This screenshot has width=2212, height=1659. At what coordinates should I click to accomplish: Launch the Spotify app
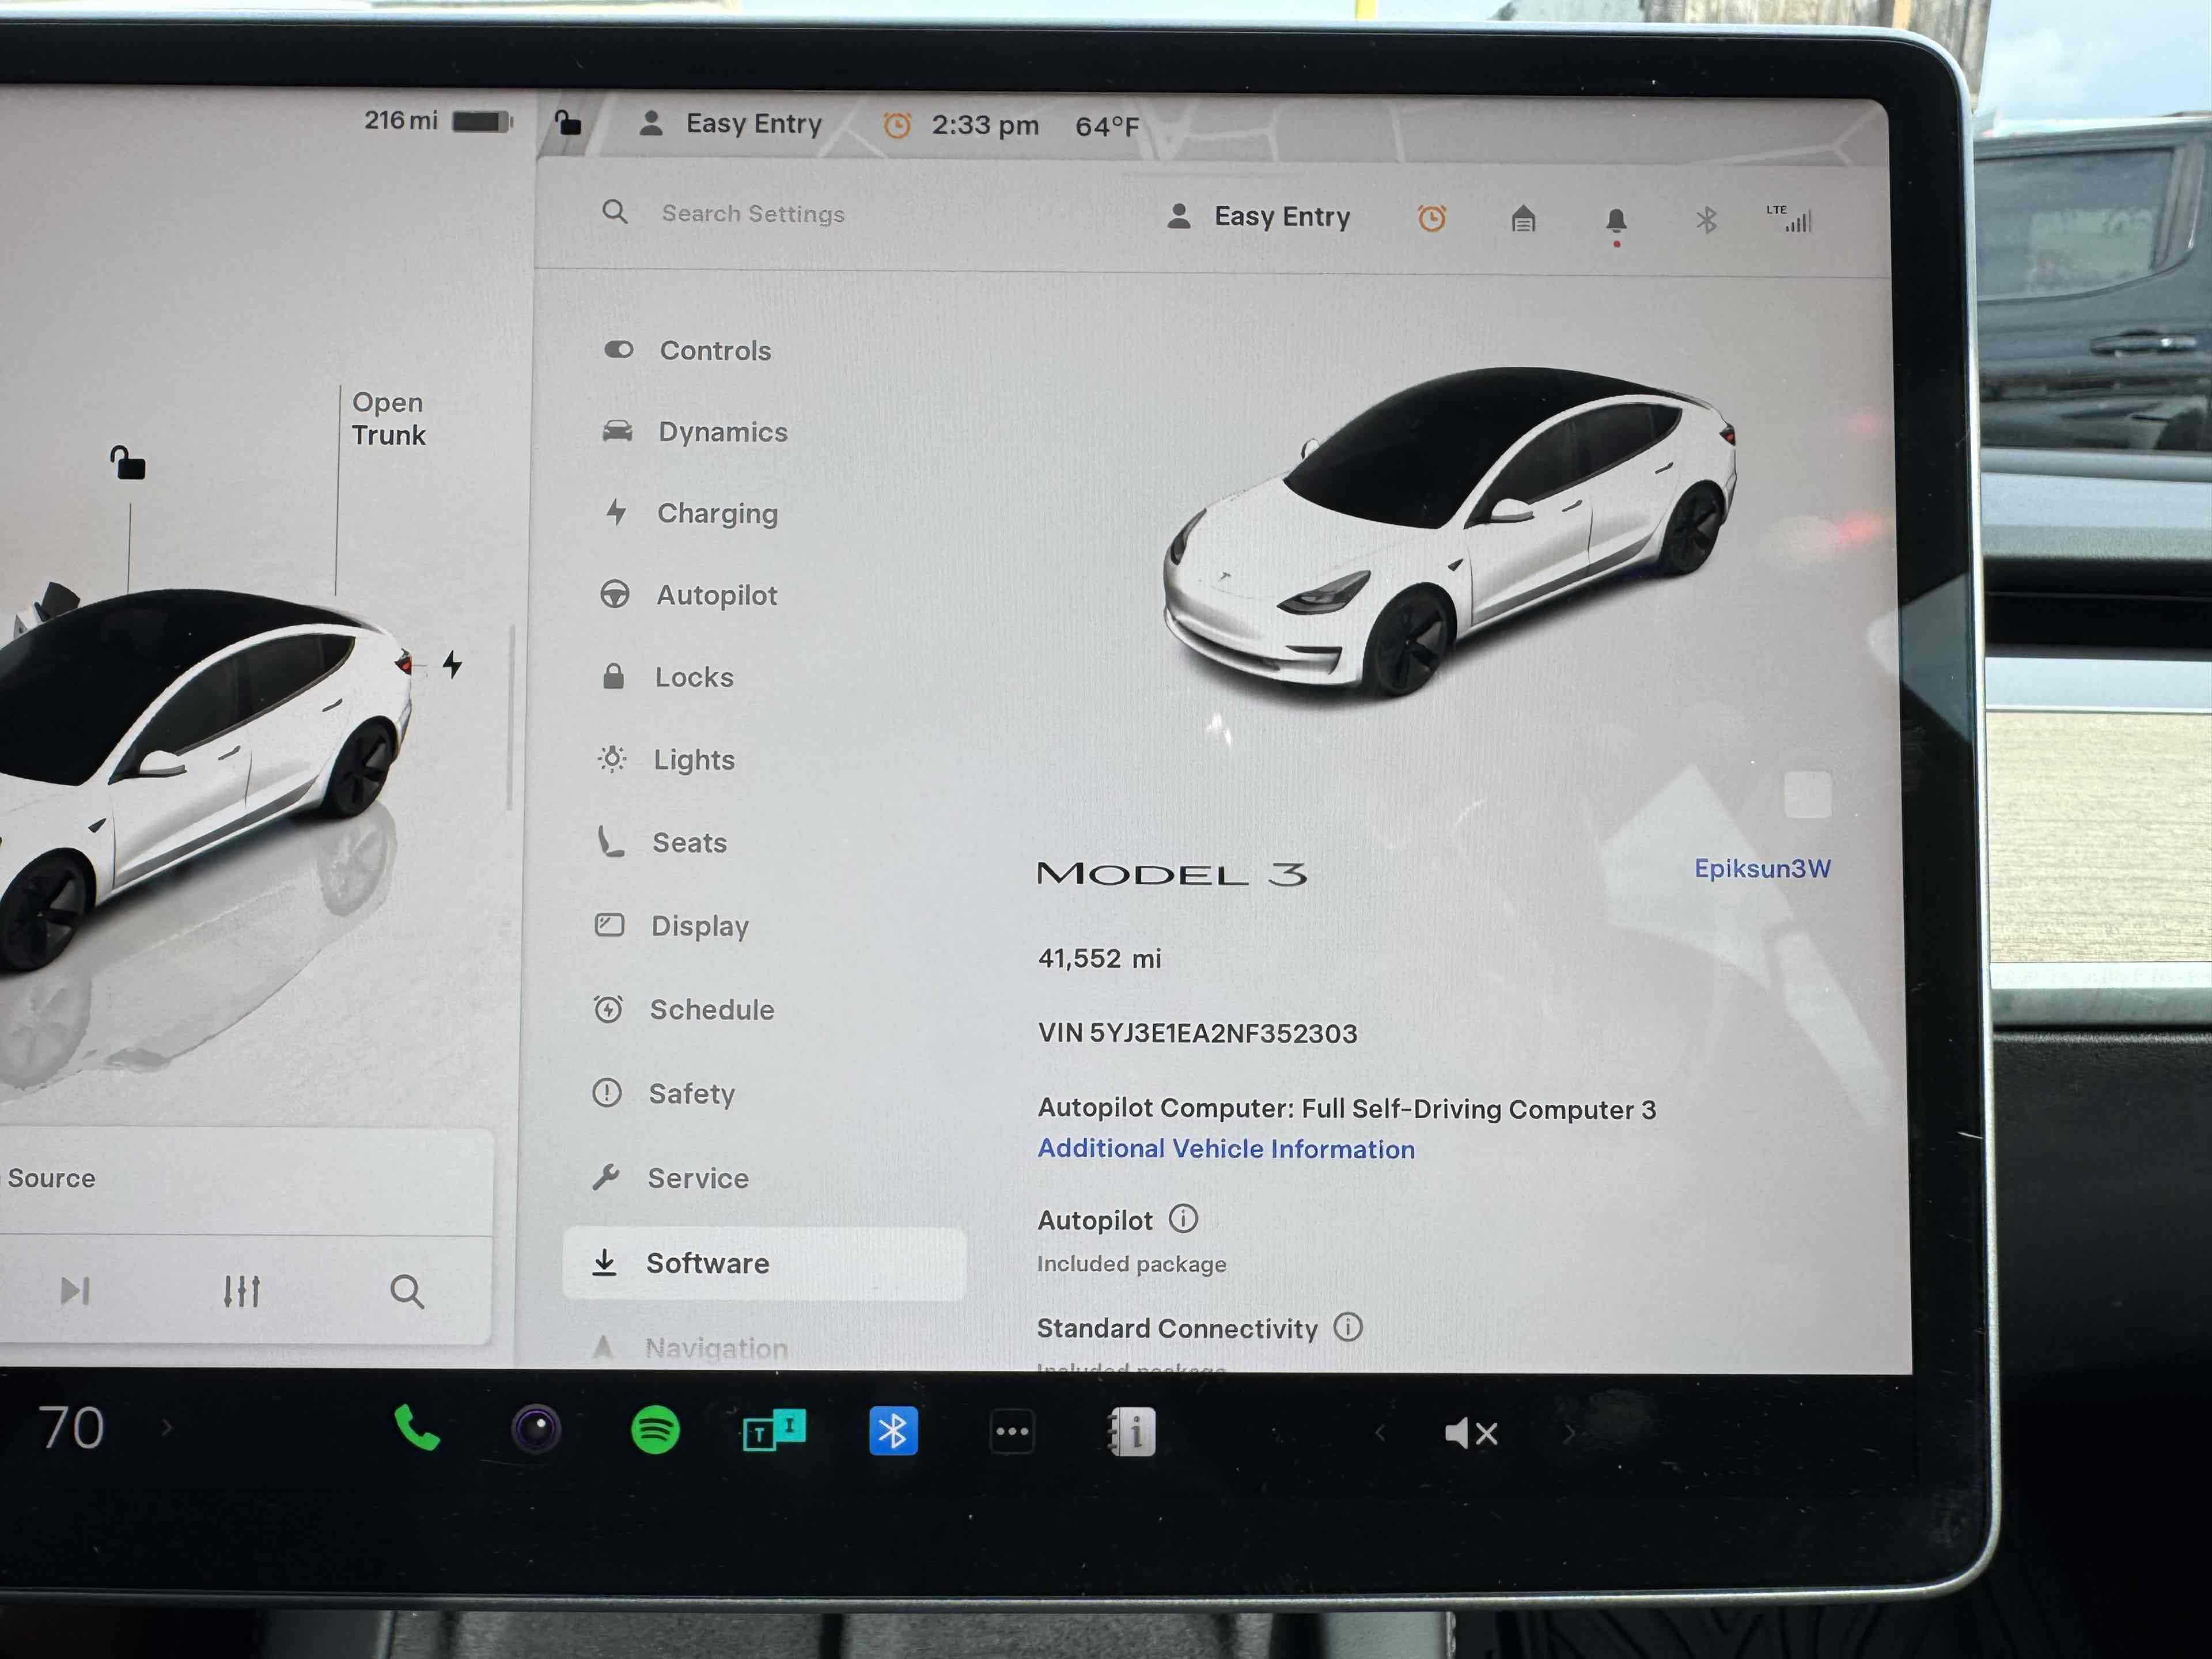tap(655, 1430)
